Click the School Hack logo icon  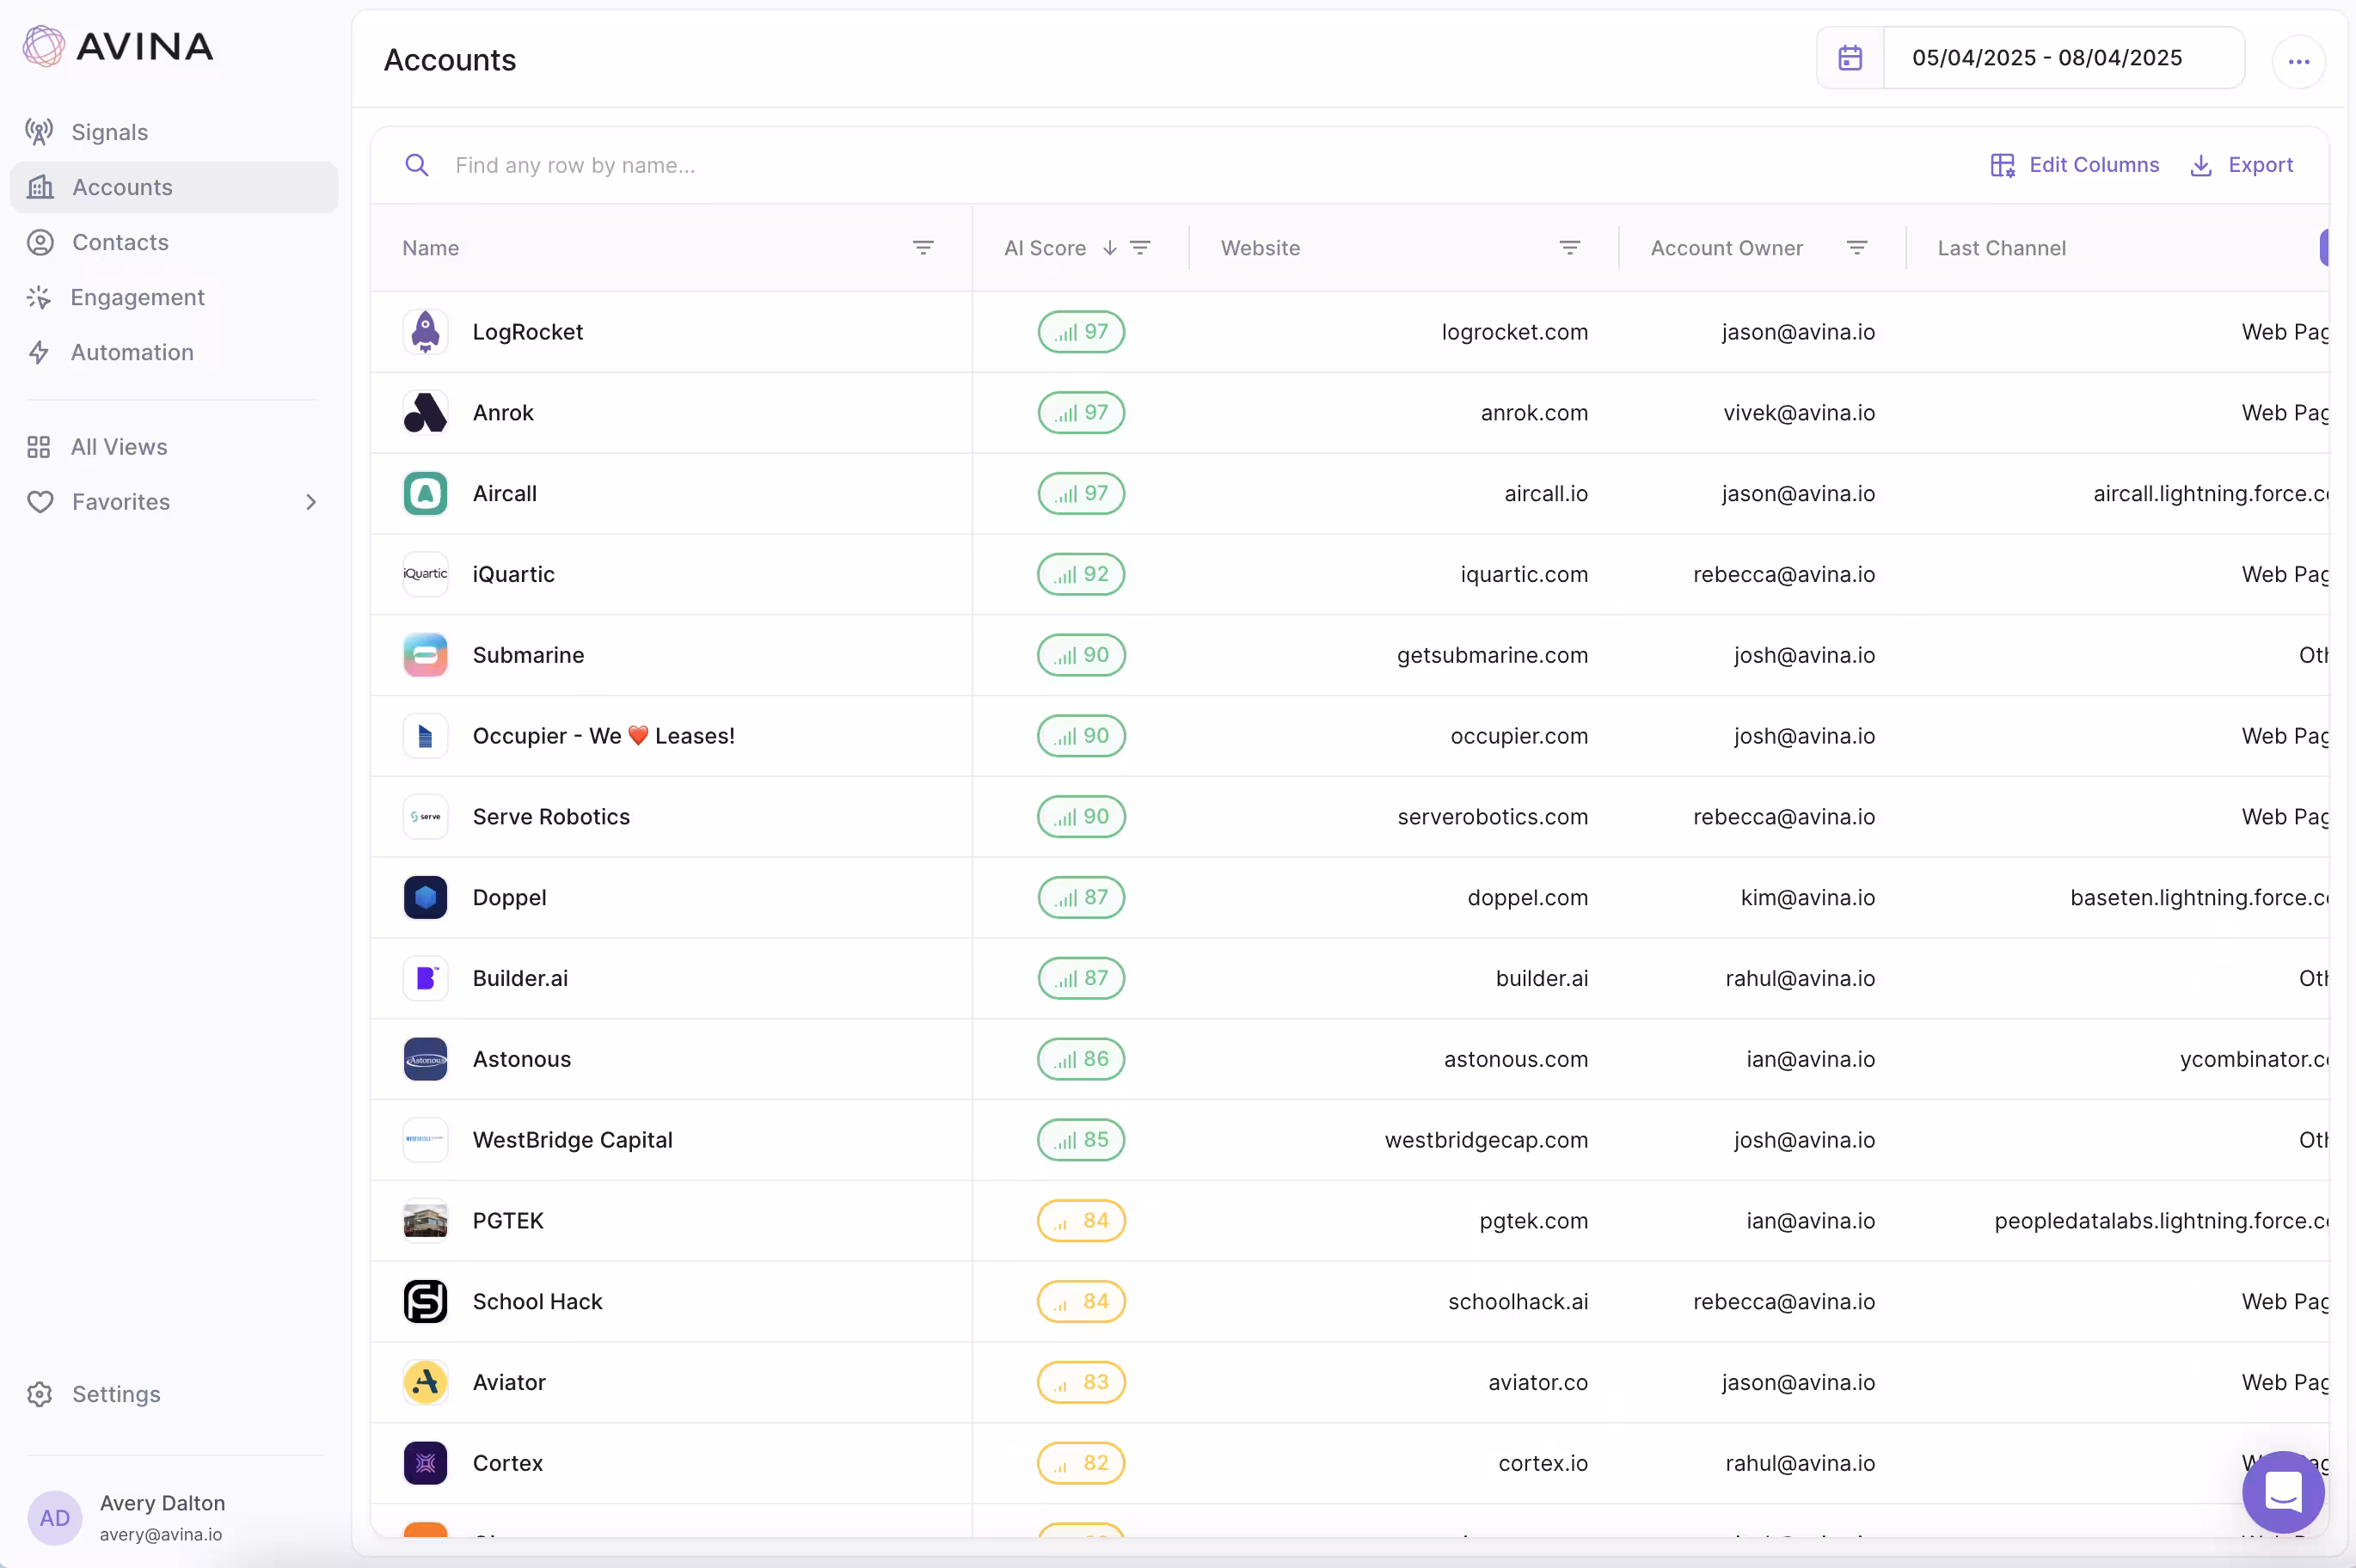[x=425, y=1301]
